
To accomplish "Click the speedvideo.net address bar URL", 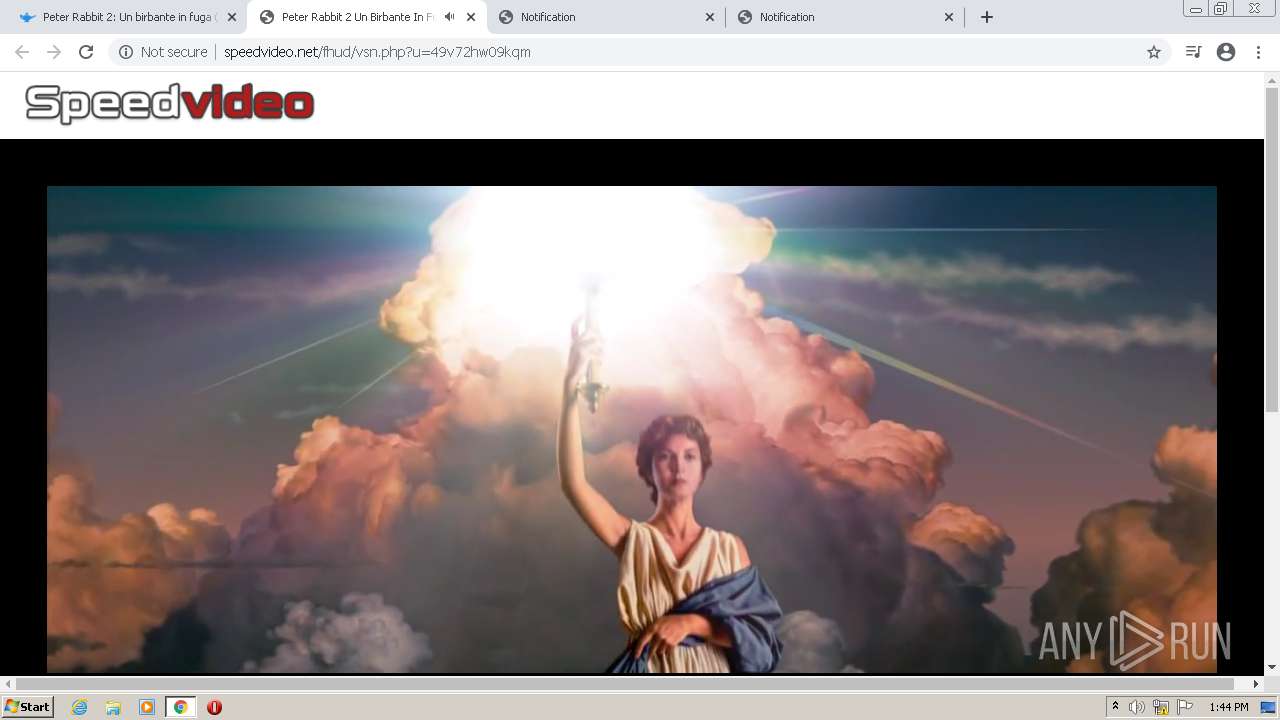I will [x=377, y=52].
